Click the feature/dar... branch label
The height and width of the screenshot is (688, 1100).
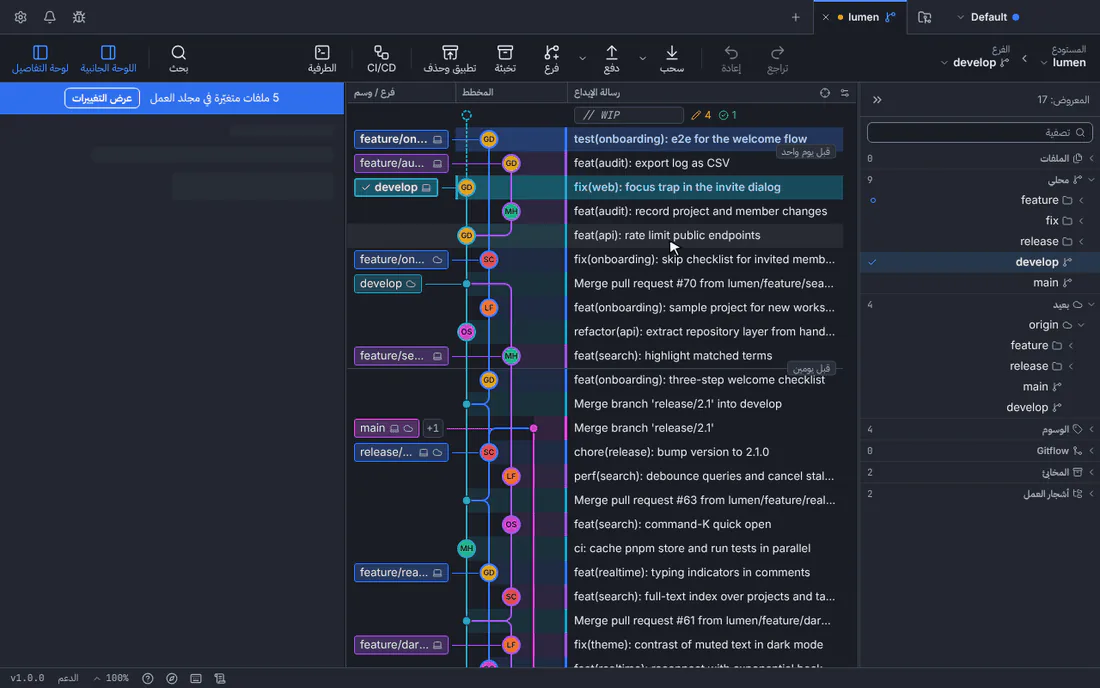pyautogui.click(x=401, y=645)
